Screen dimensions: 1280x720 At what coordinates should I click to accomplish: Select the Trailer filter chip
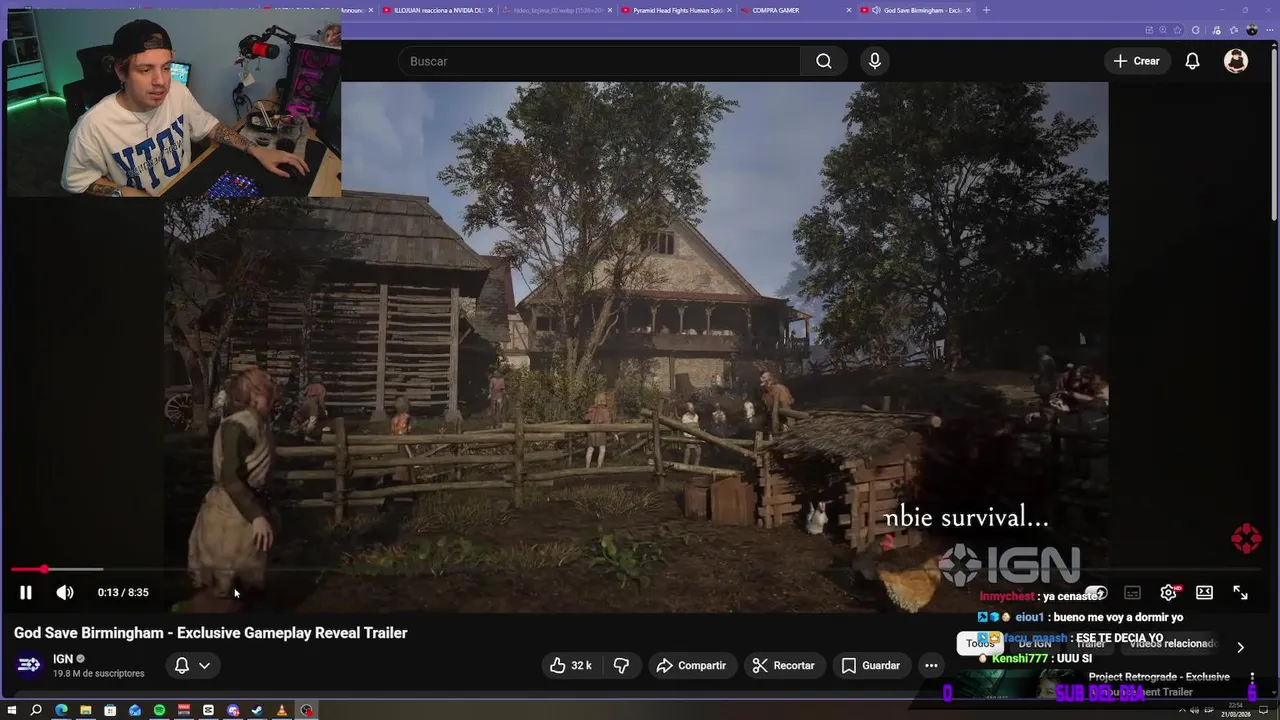1090,644
